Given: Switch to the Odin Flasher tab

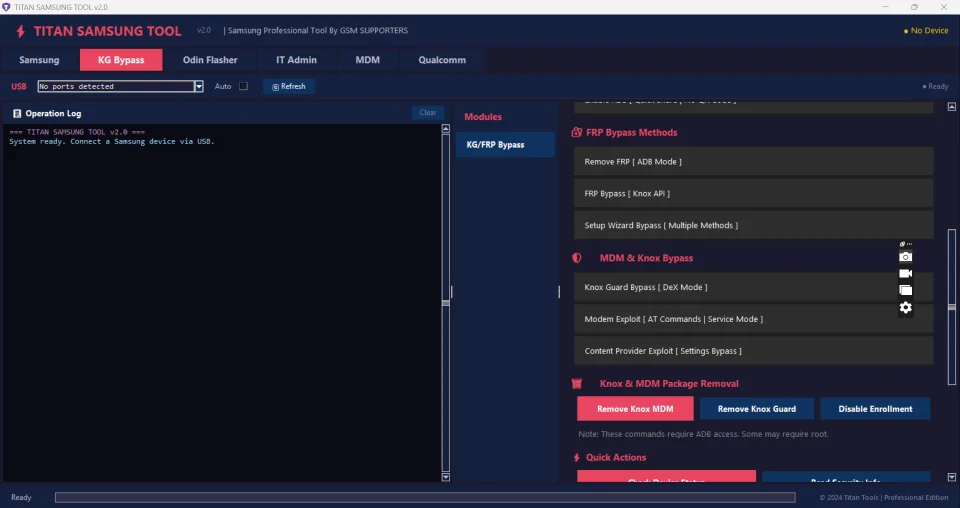Looking at the screenshot, I should point(210,60).
